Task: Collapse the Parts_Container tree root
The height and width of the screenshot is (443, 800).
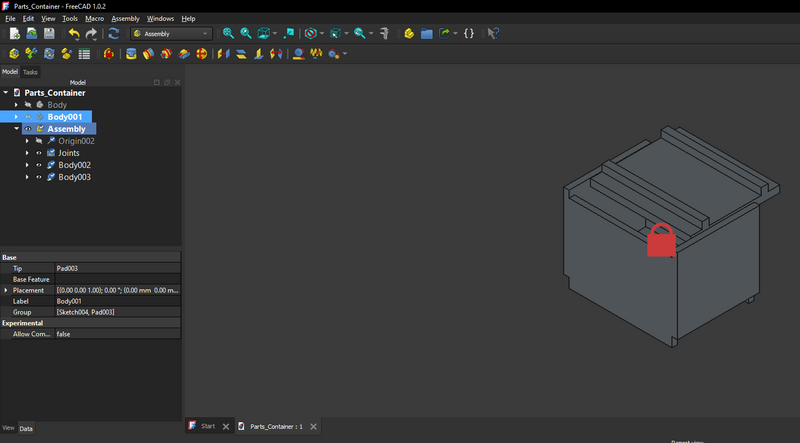Action: click(x=6, y=93)
